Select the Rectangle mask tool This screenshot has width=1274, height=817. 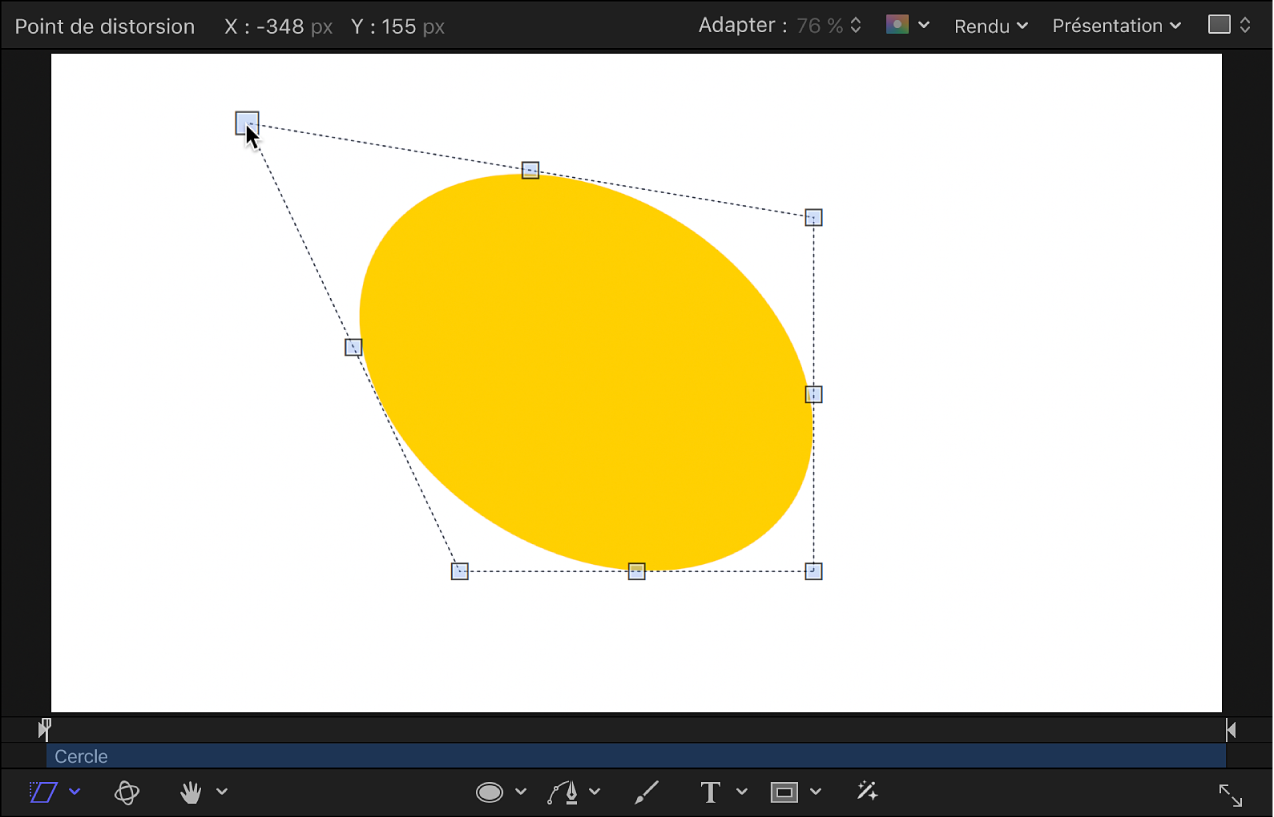[784, 792]
